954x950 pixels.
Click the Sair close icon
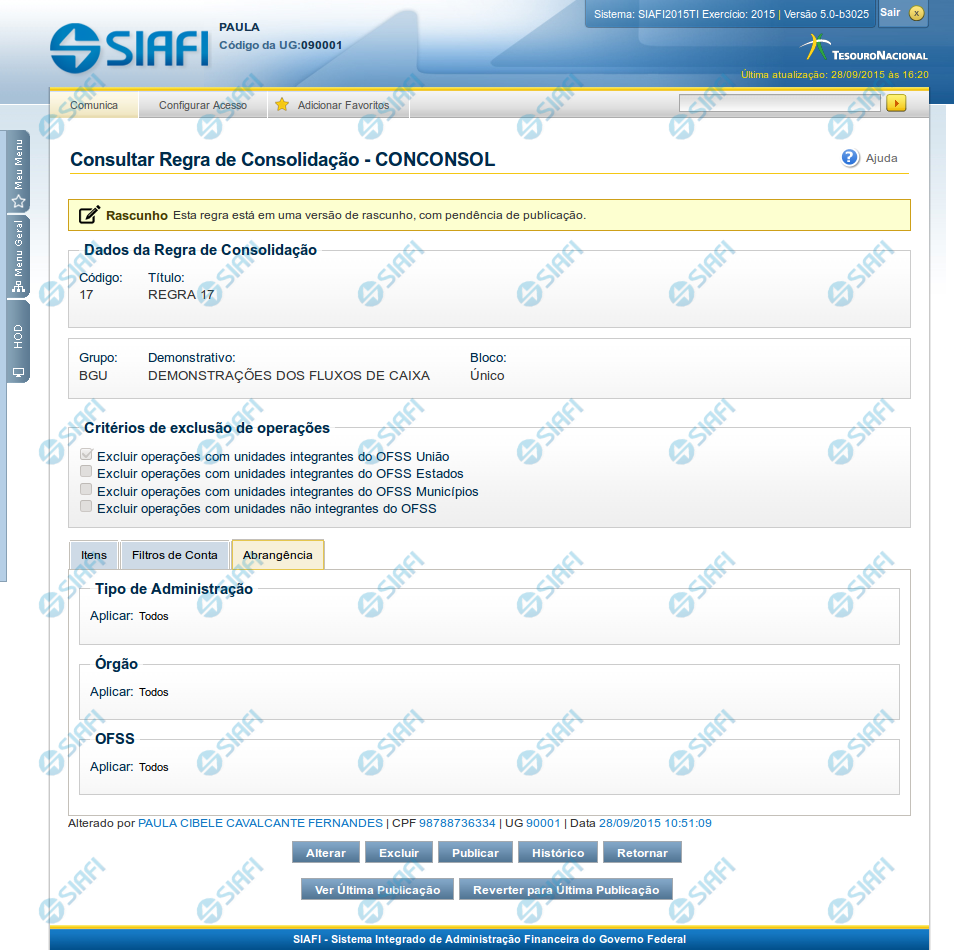[915, 14]
